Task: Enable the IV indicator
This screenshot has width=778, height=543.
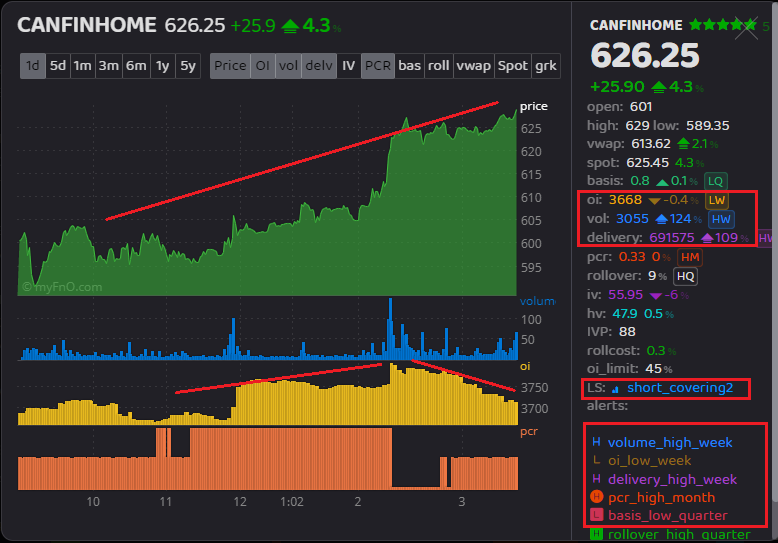Action: (x=349, y=66)
